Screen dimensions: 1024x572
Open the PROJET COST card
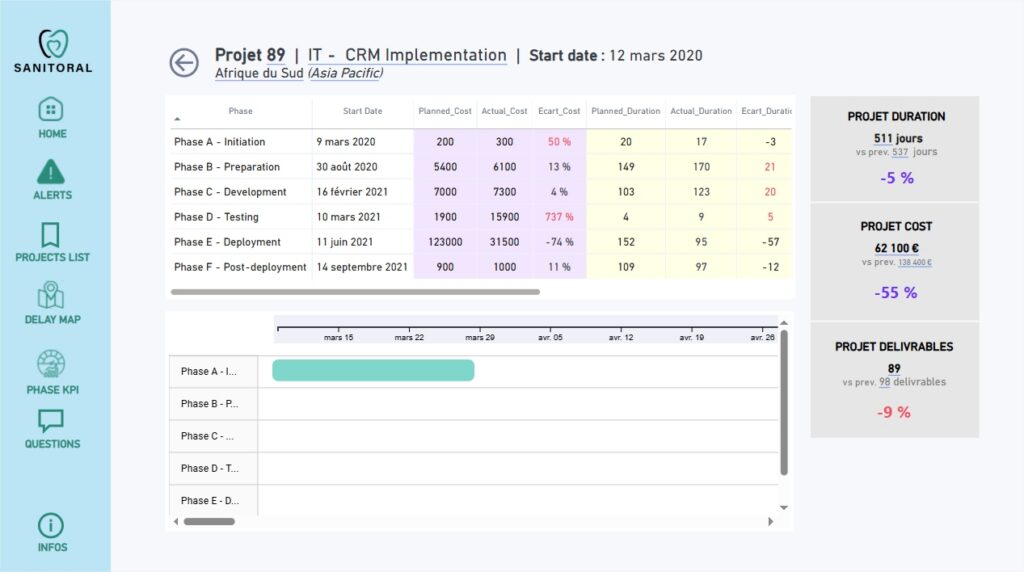895,262
